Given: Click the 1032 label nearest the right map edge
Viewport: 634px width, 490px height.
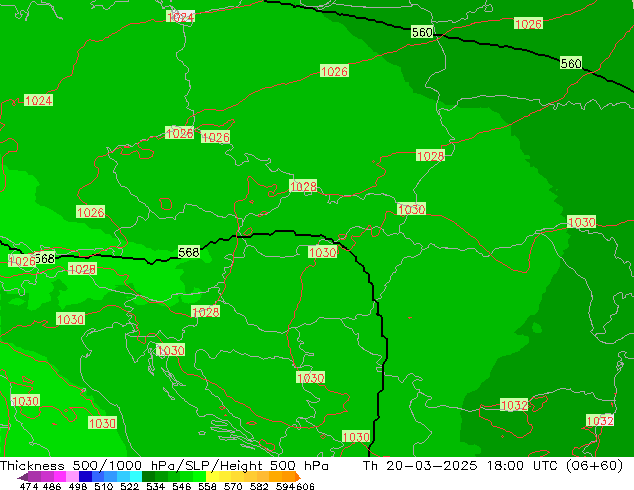Looking at the screenshot, I should [600, 421].
